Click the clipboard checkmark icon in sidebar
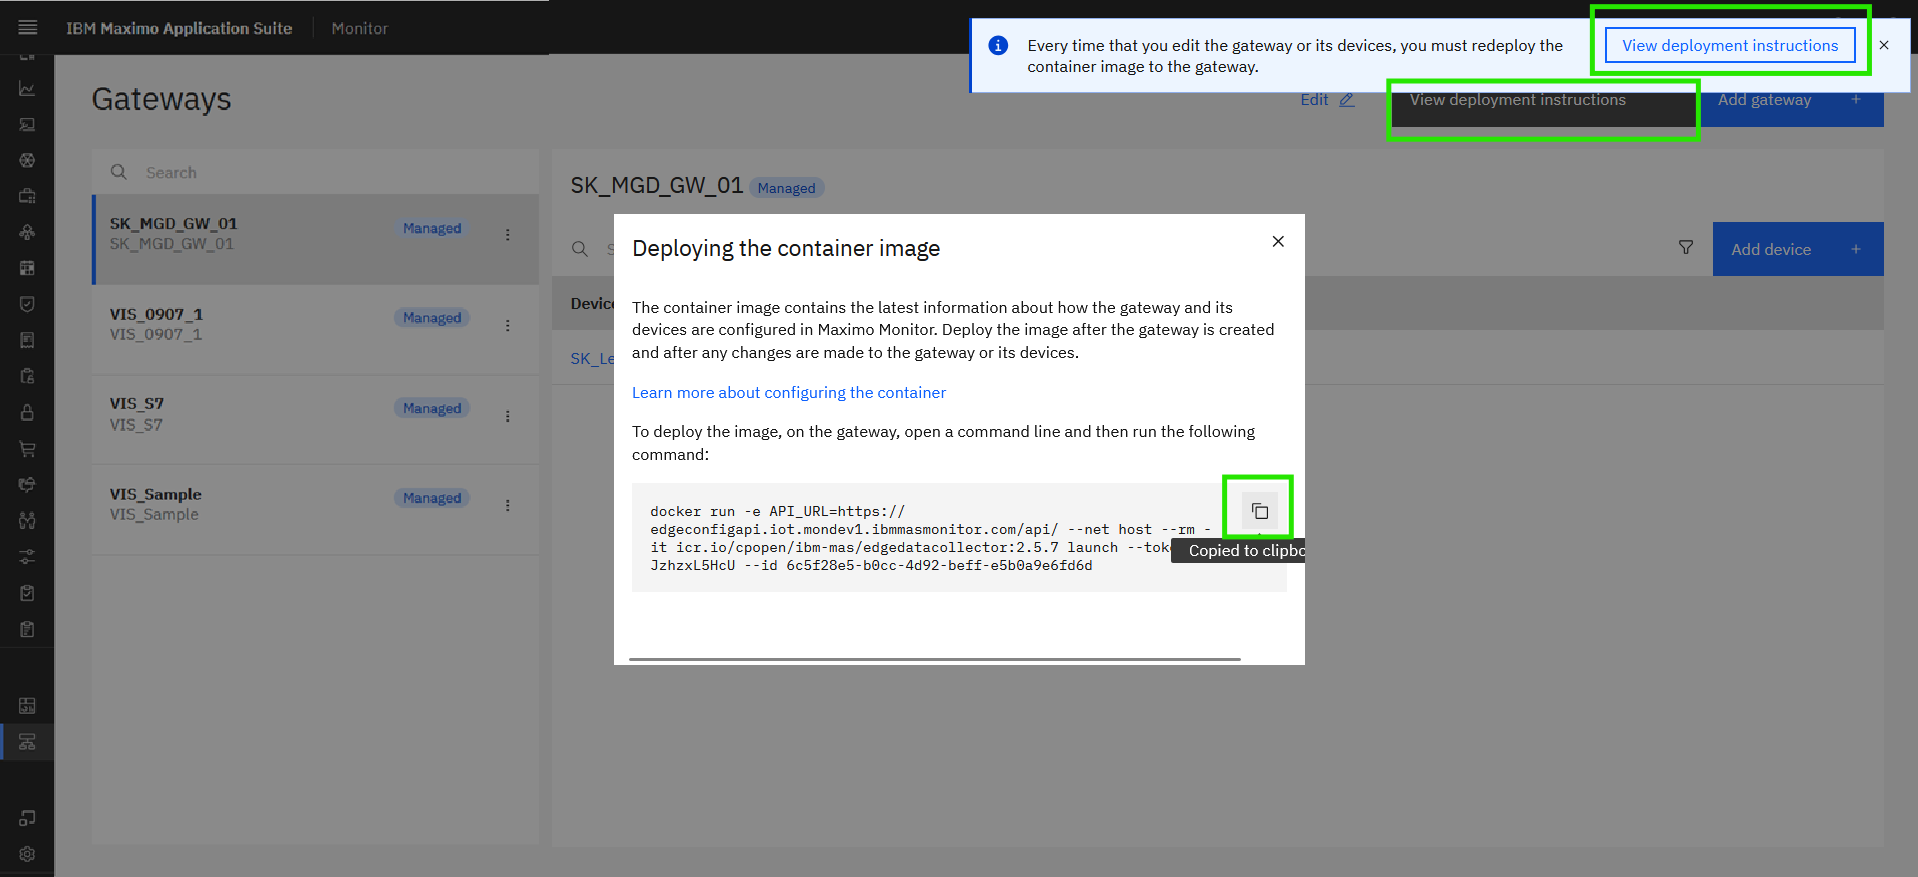The width and height of the screenshot is (1918, 877). (27, 593)
